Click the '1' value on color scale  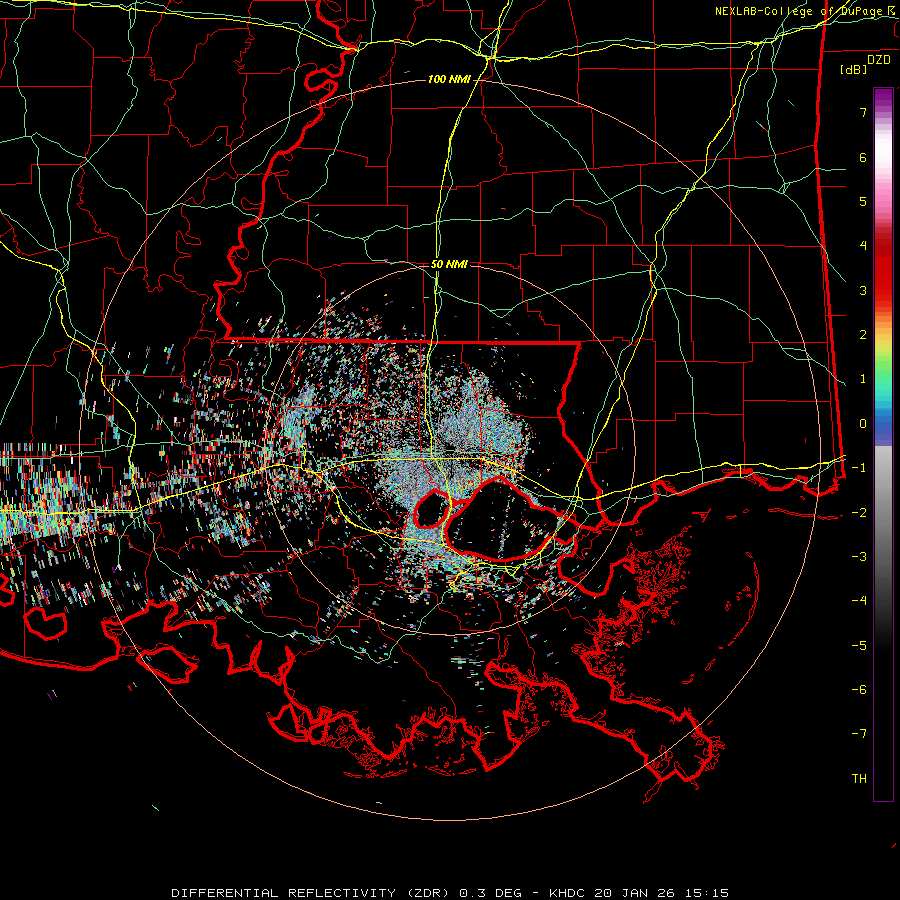863,379
